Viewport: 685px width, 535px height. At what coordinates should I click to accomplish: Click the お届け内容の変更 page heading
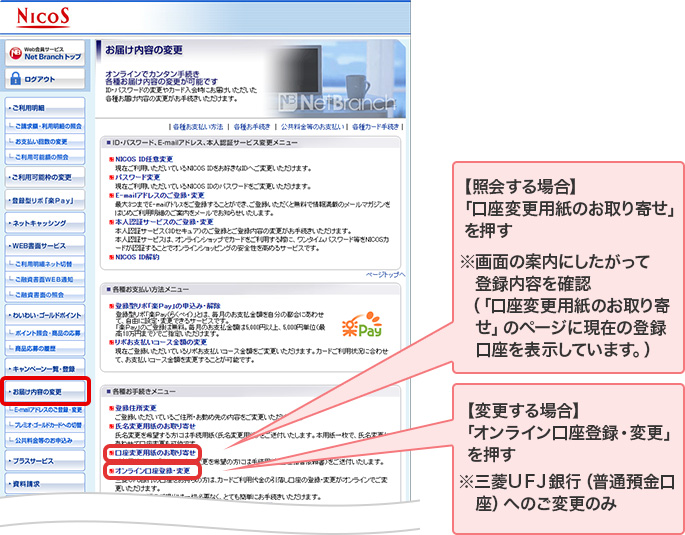point(144,50)
